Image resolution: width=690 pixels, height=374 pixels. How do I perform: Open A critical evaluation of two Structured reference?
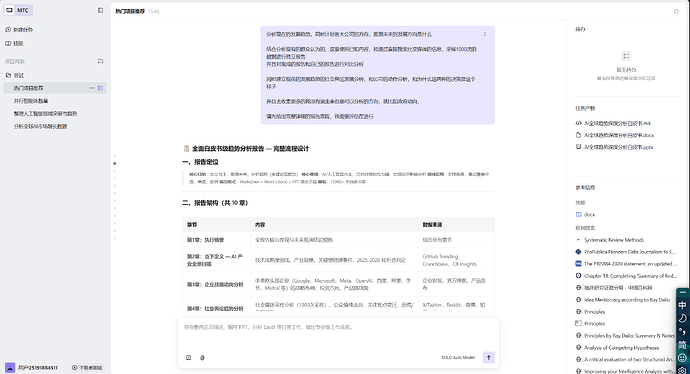coord(625,359)
